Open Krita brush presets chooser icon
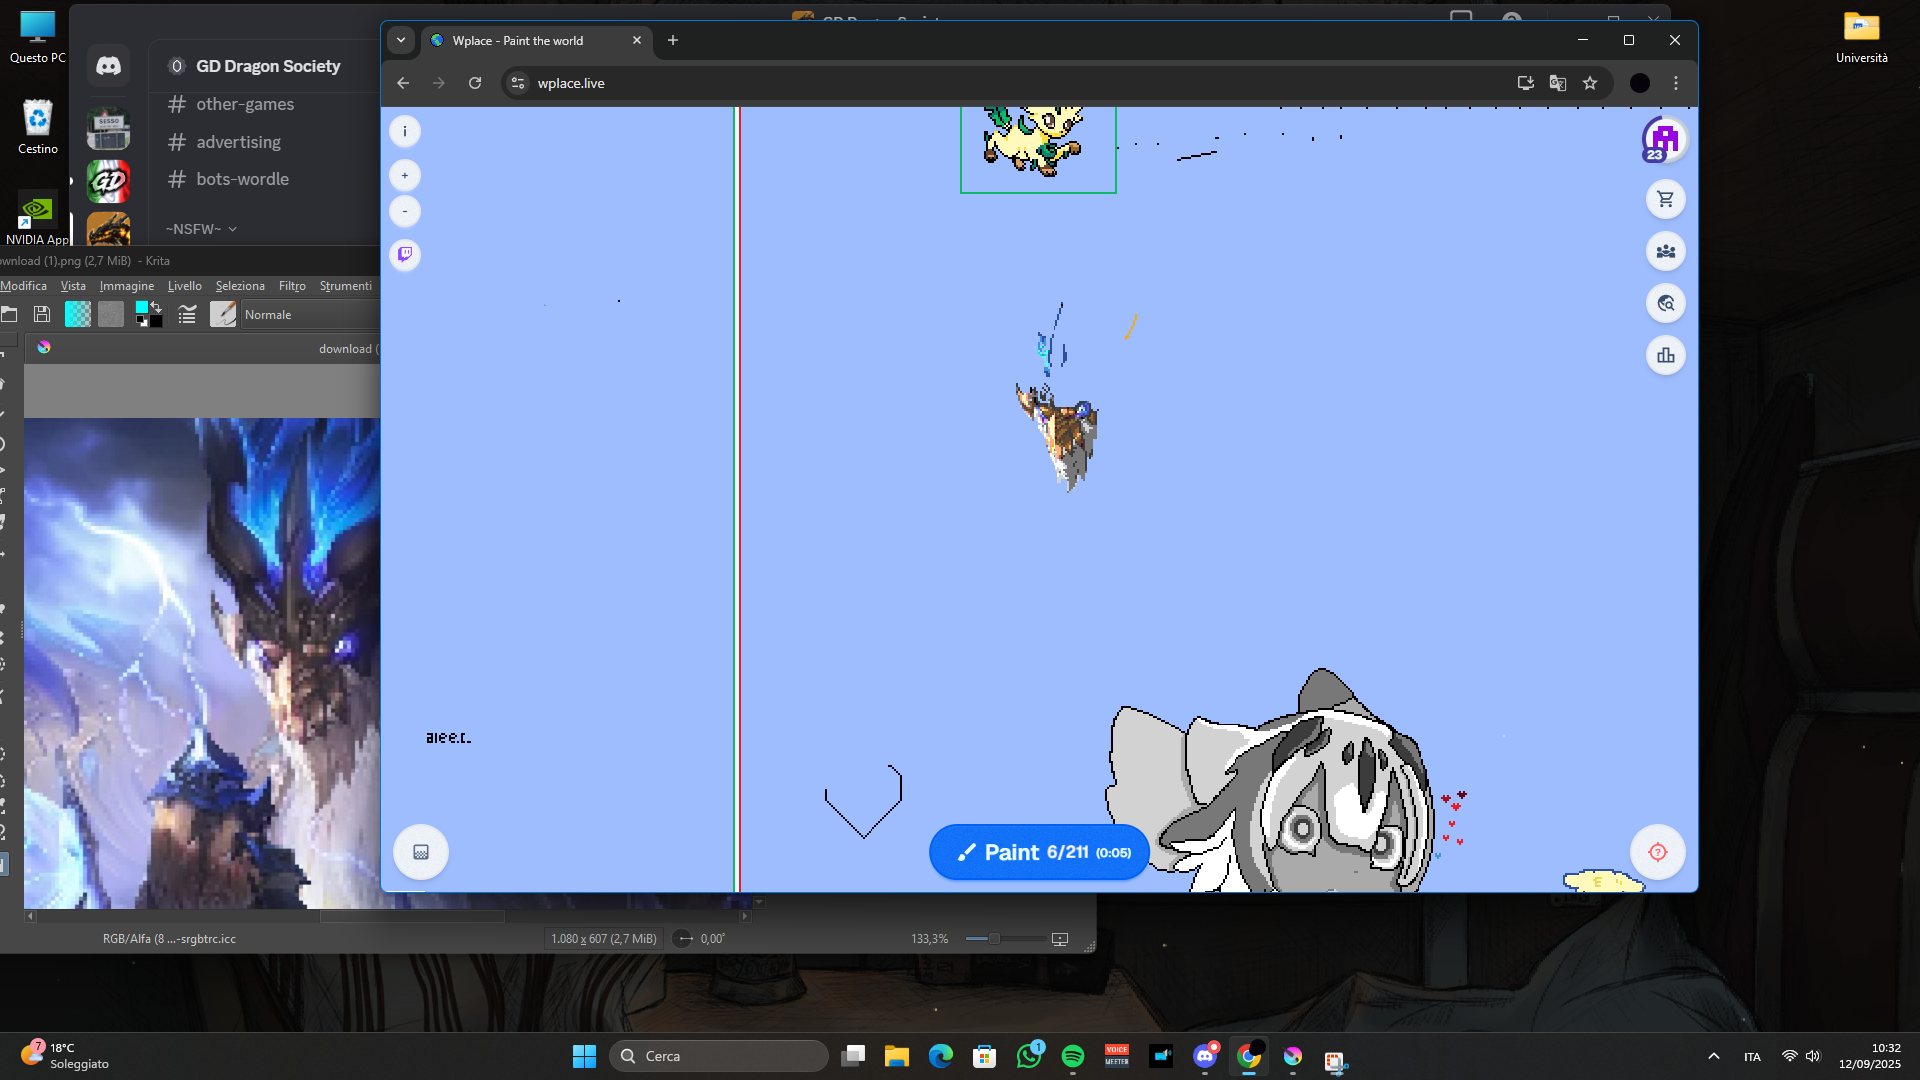The image size is (1920, 1080). (223, 314)
